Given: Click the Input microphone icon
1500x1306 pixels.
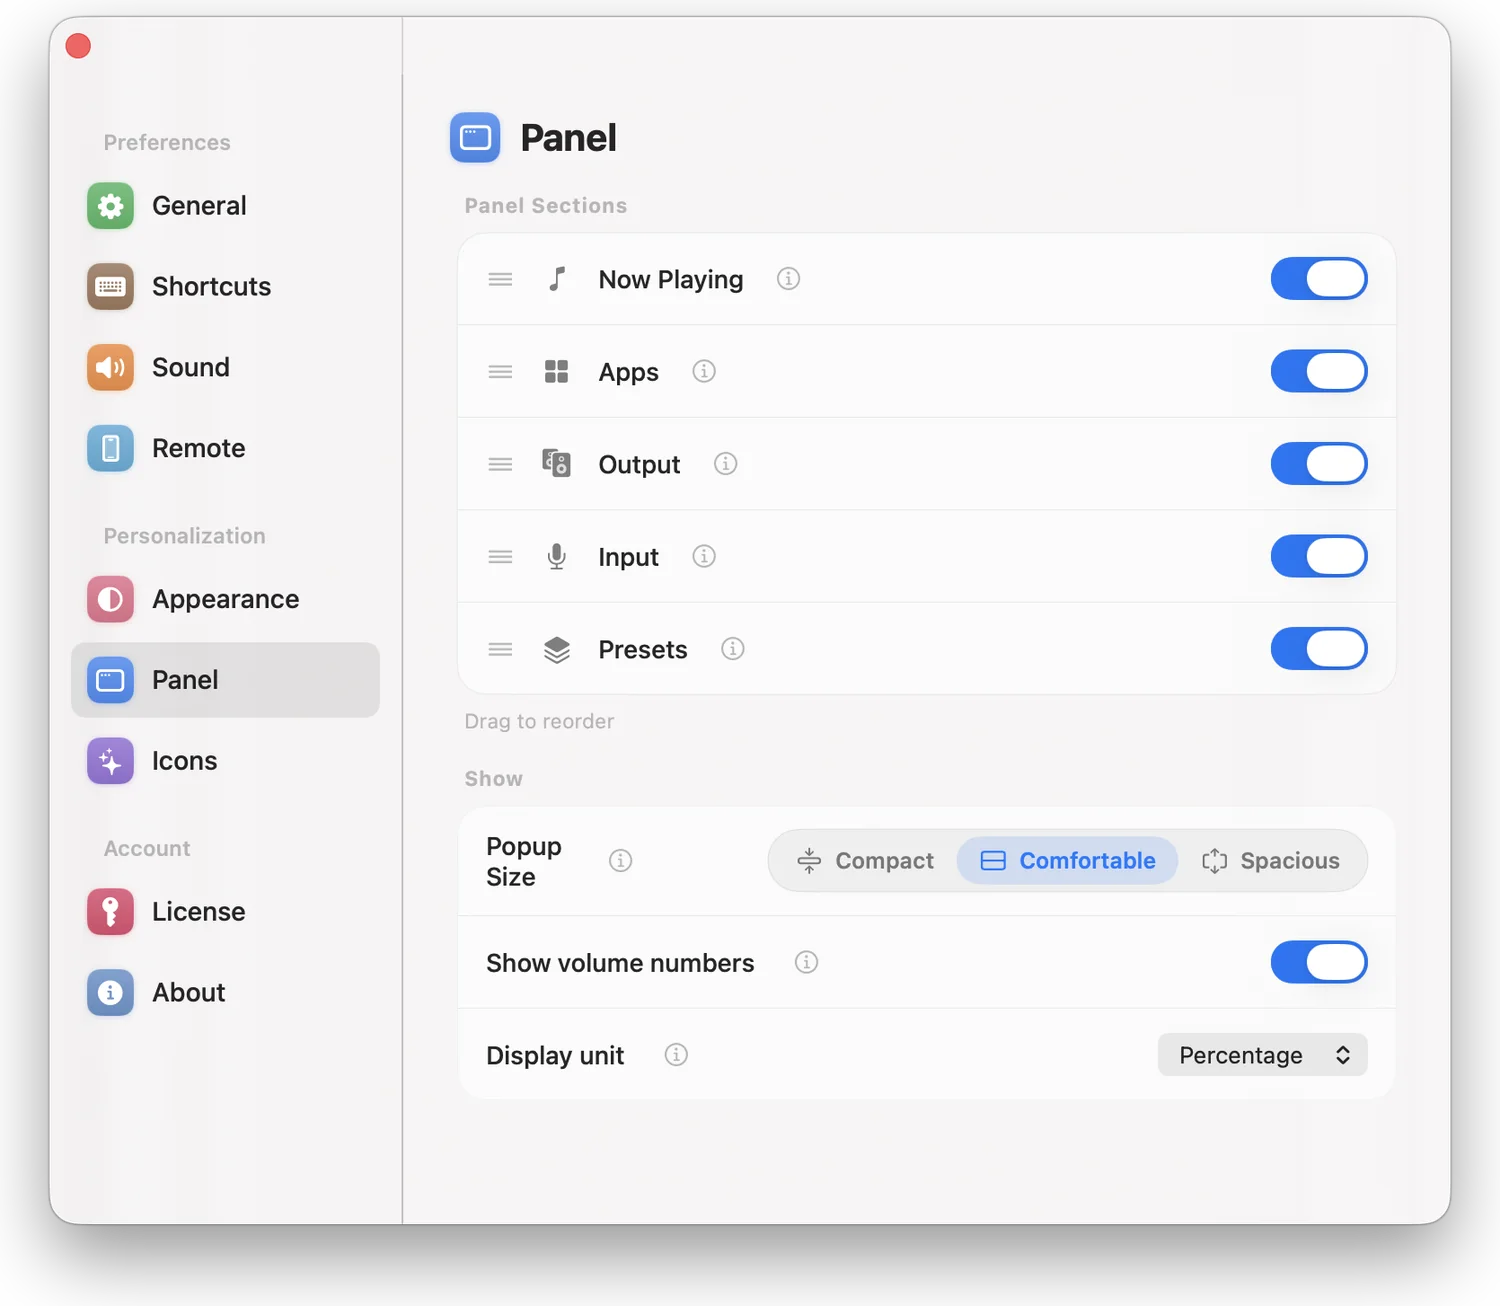Looking at the screenshot, I should pyautogui.click(x=557, y=556).
